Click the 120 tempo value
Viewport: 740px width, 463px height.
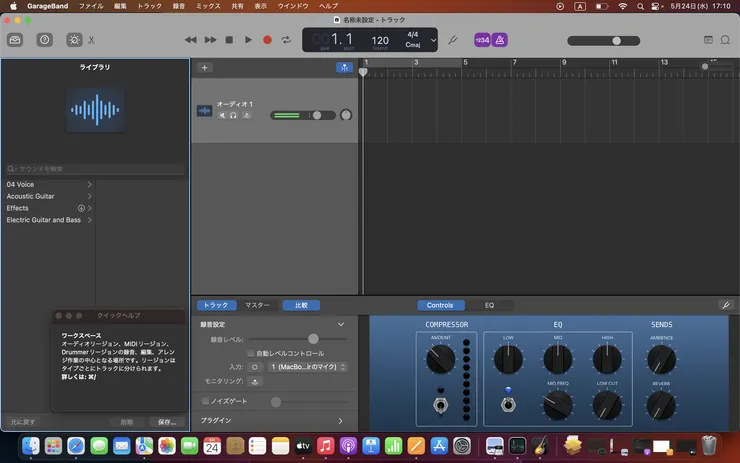pyautogui.click(x=380, y=41)
